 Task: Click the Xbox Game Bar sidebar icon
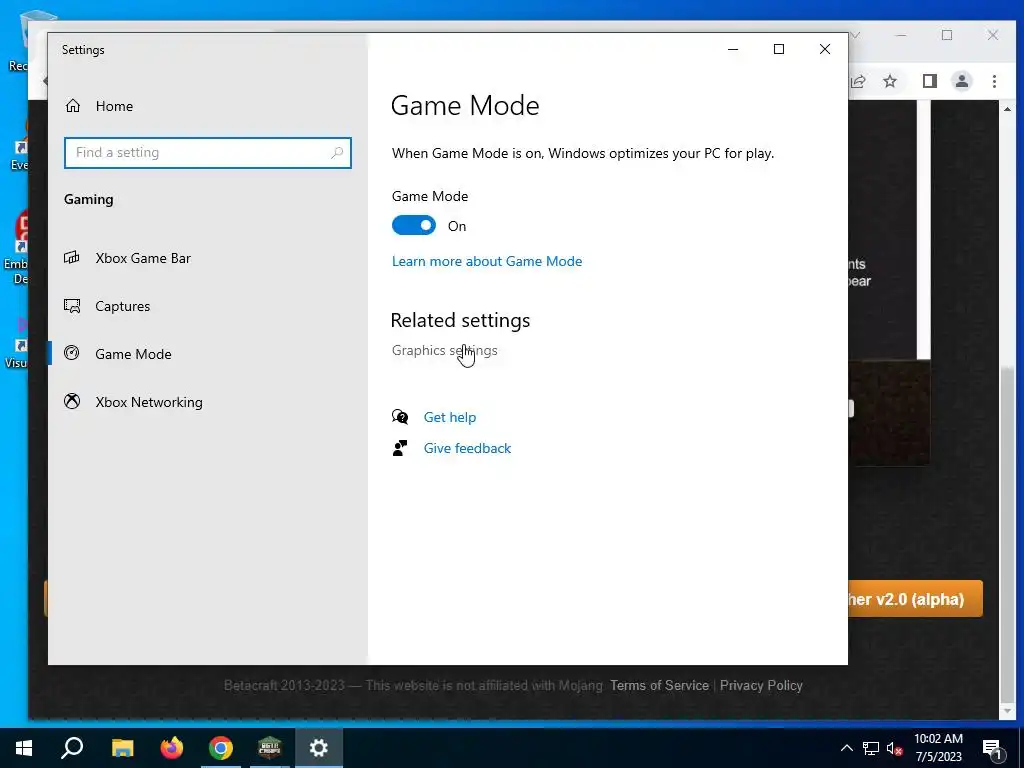pos(72,257)
